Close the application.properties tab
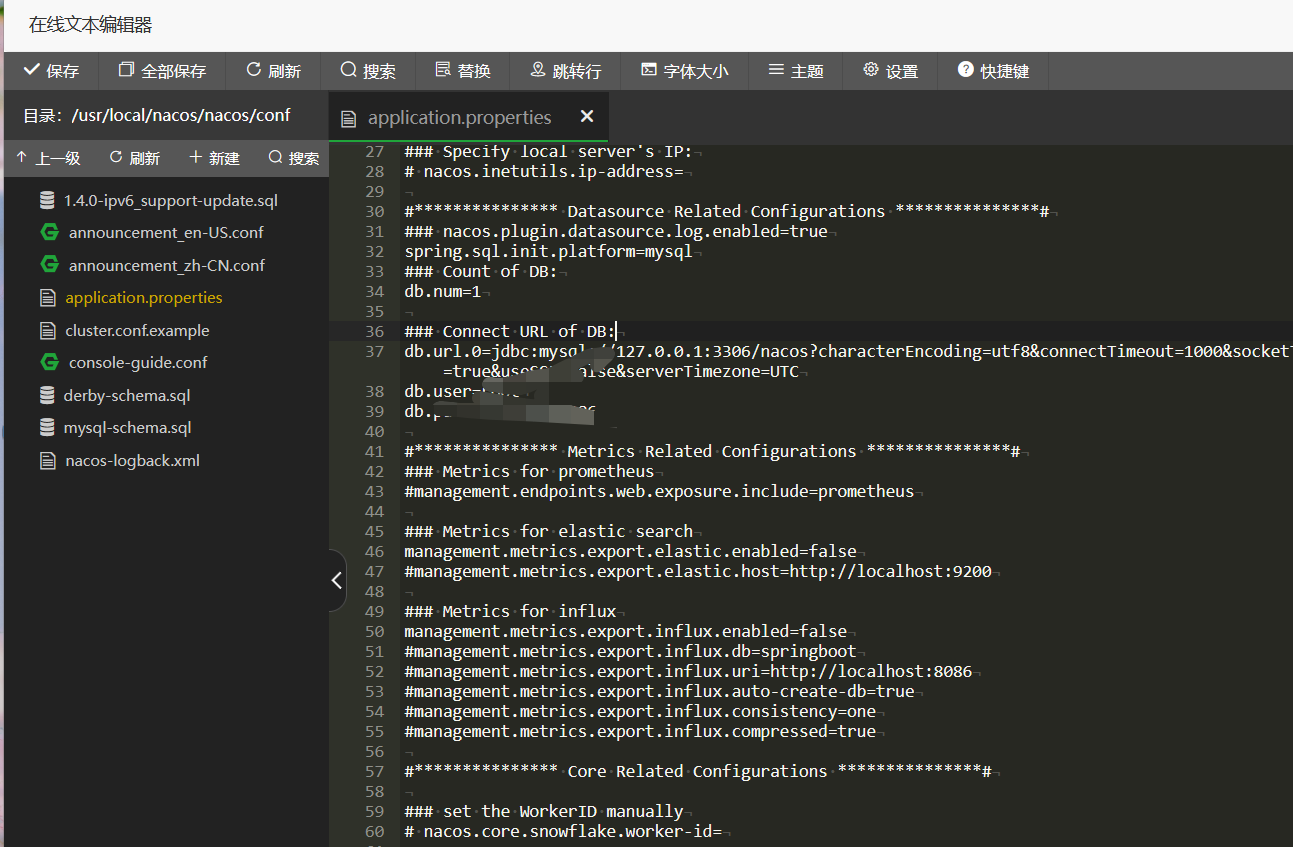This screenshot has height=847, width=1293. tap(587, 117)
